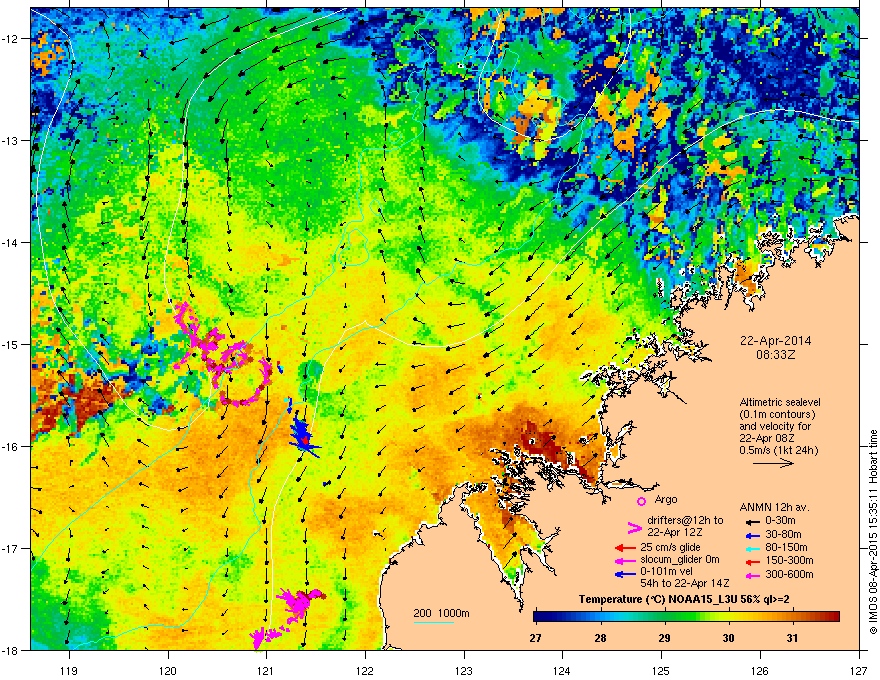Click the 30-80m depth label
Screen dimensions: 880x680
coord(783,535)
